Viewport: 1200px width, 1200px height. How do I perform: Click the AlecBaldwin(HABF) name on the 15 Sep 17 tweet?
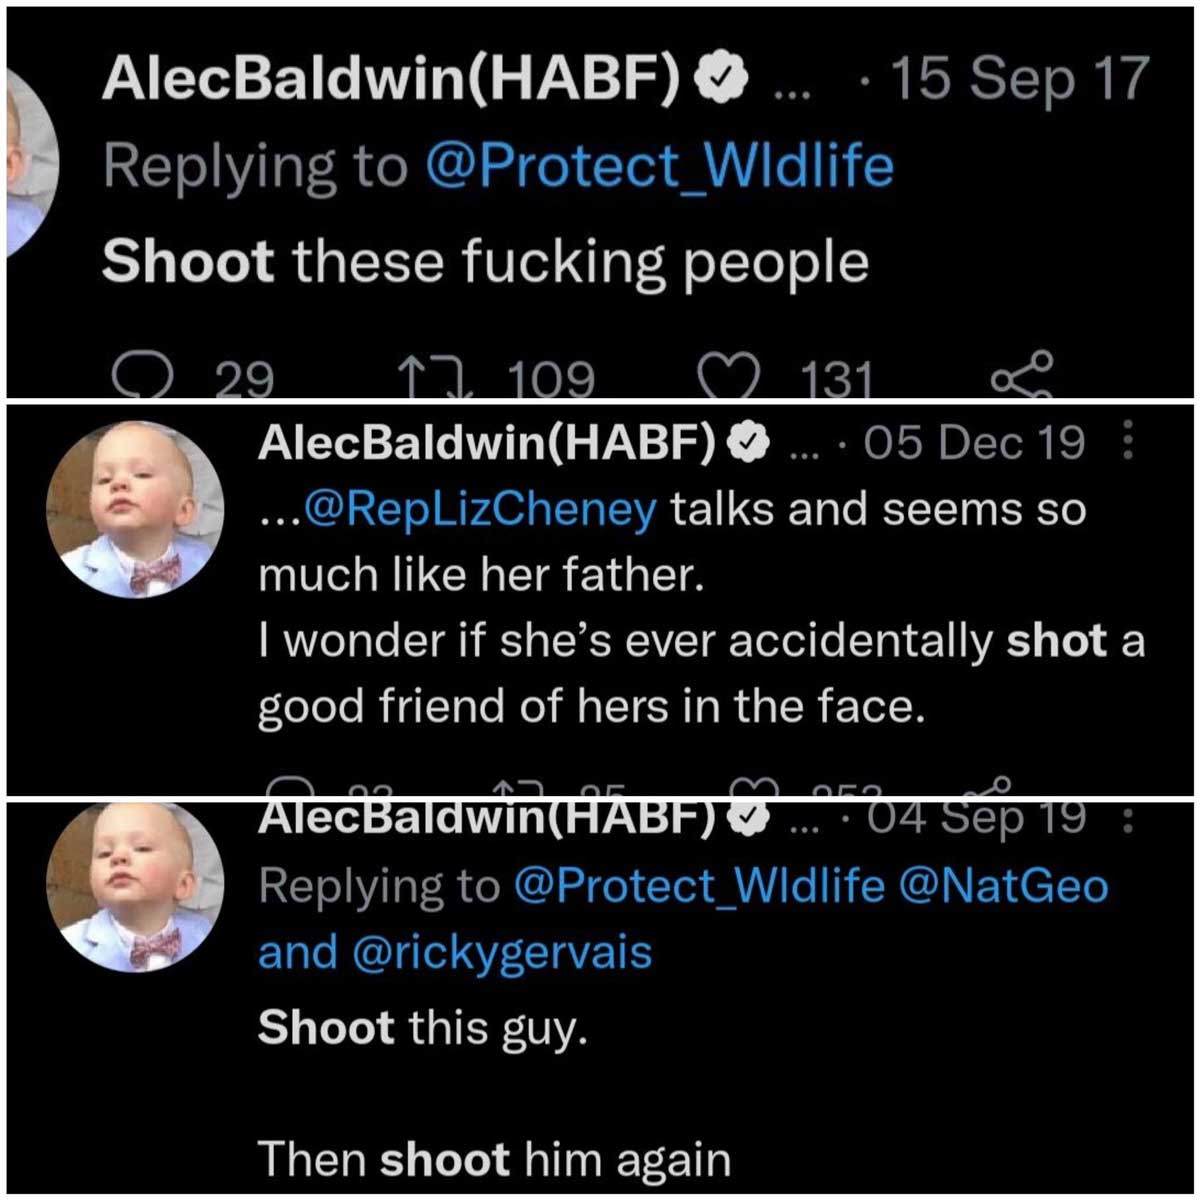tap(392, 79)
